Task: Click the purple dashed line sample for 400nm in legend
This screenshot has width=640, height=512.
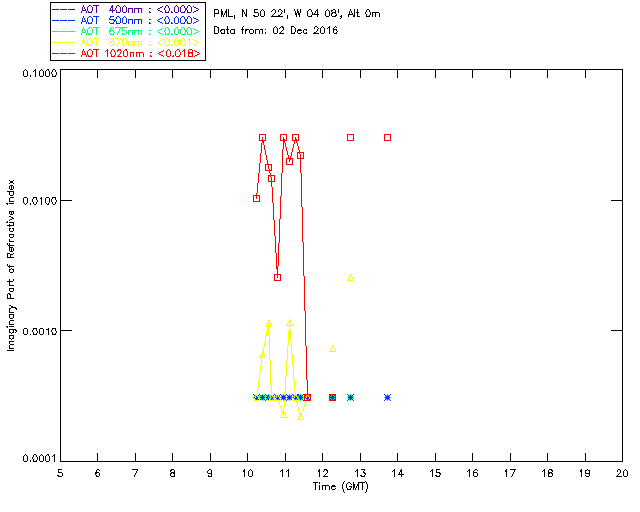Action: 64,9
